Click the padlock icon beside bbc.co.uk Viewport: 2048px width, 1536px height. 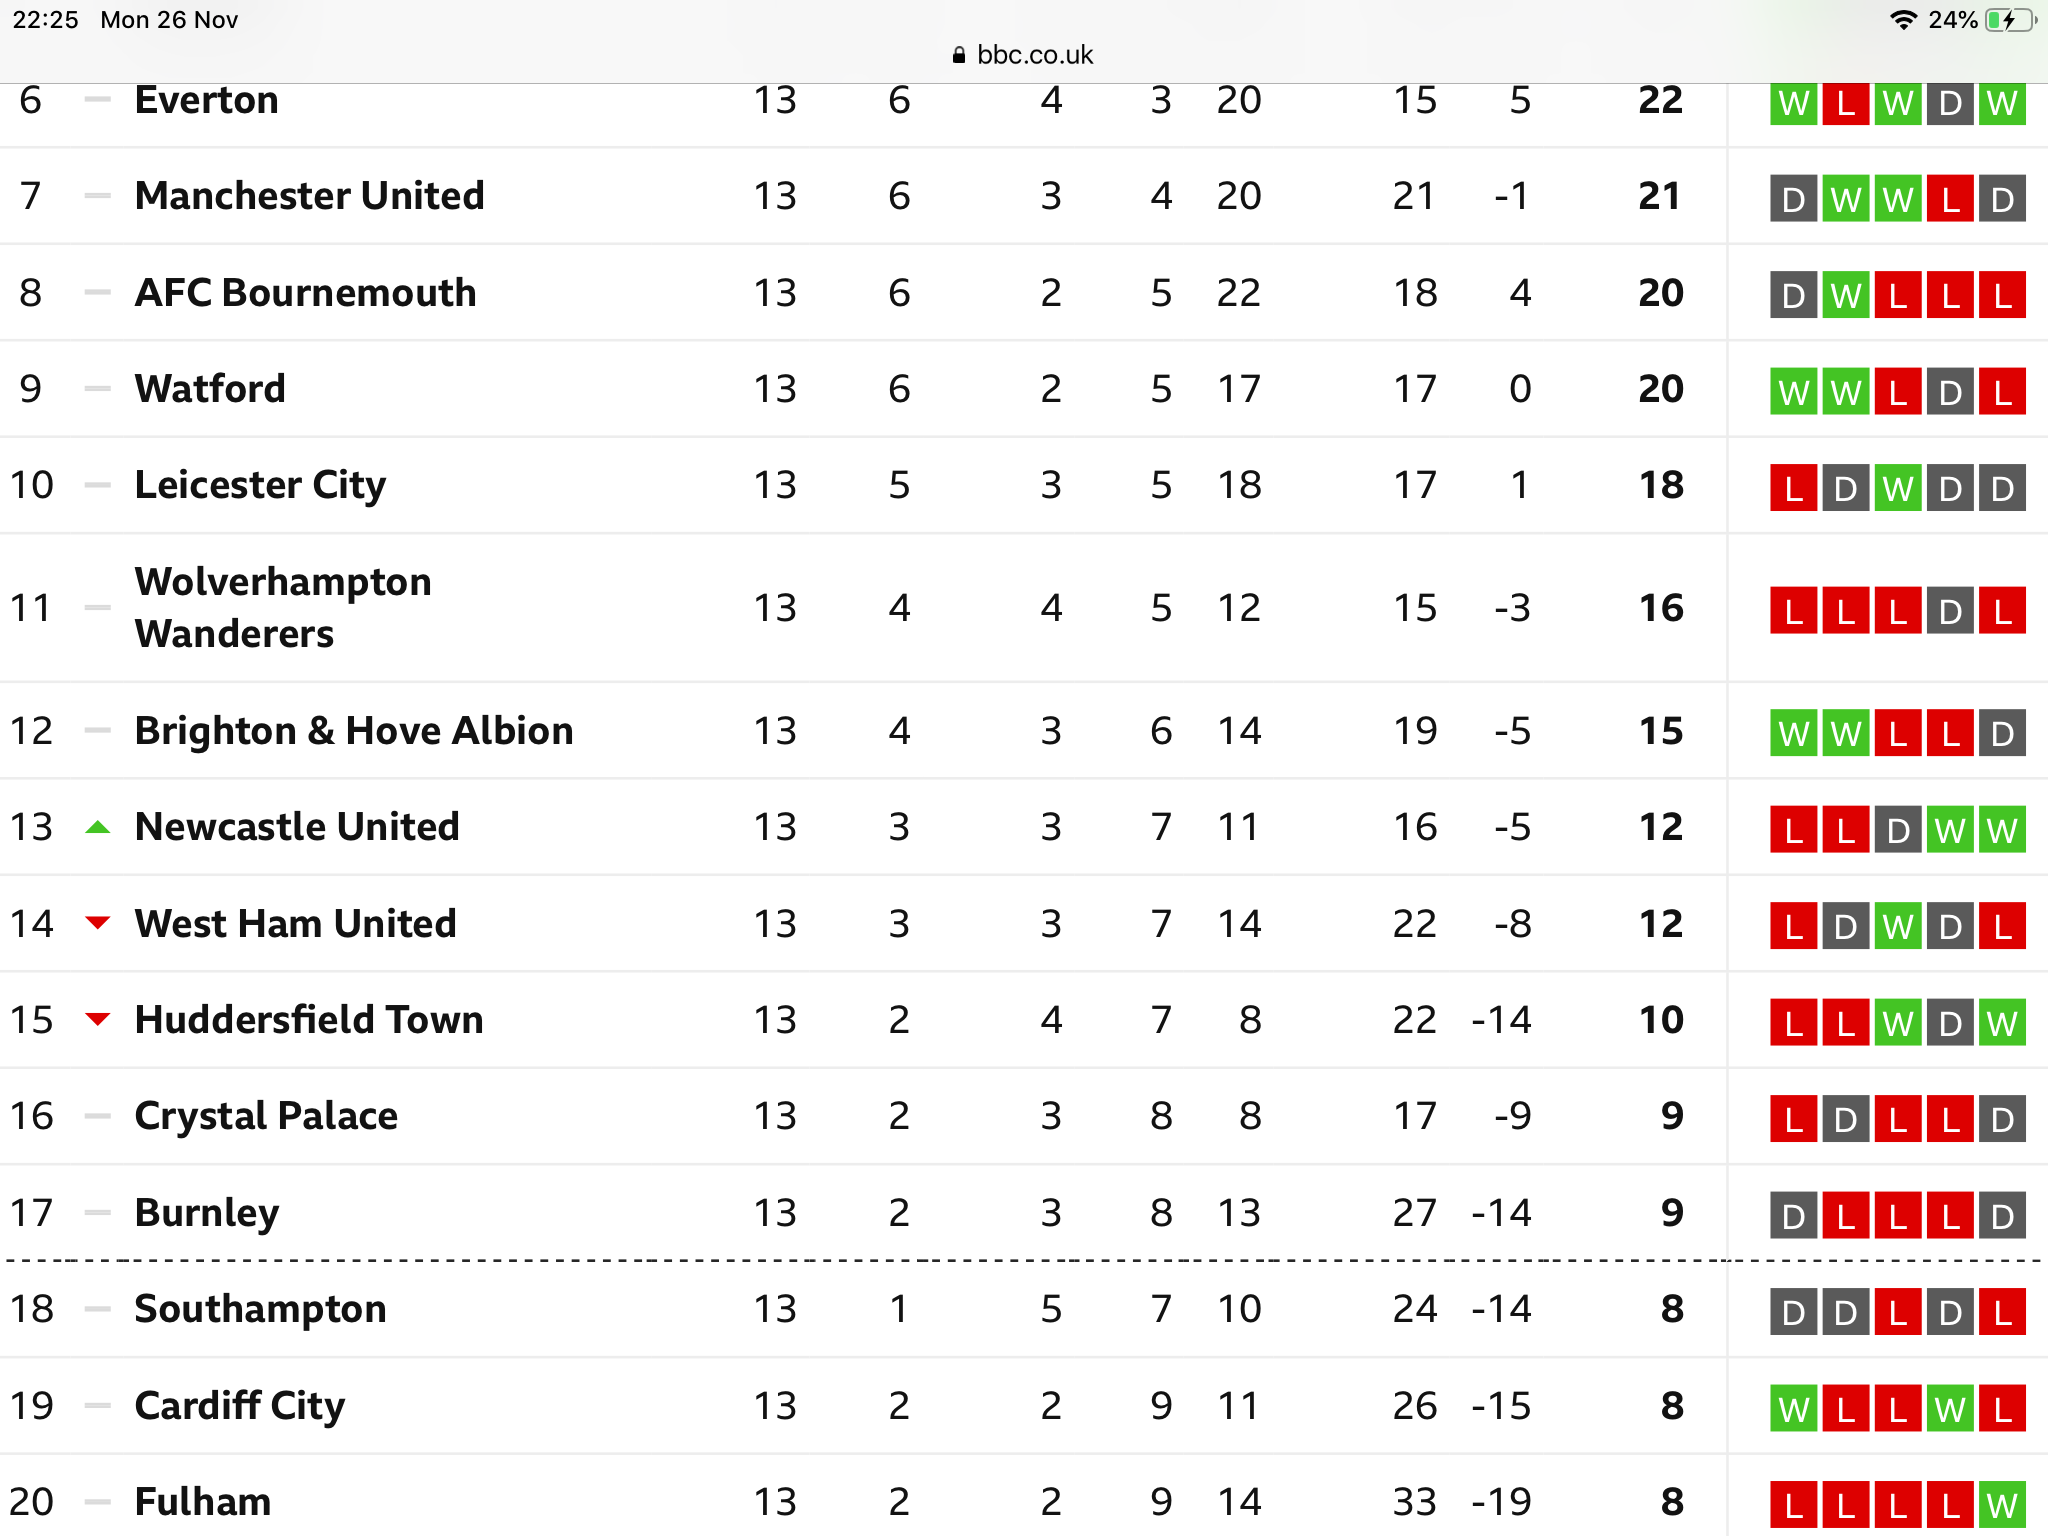959,55
